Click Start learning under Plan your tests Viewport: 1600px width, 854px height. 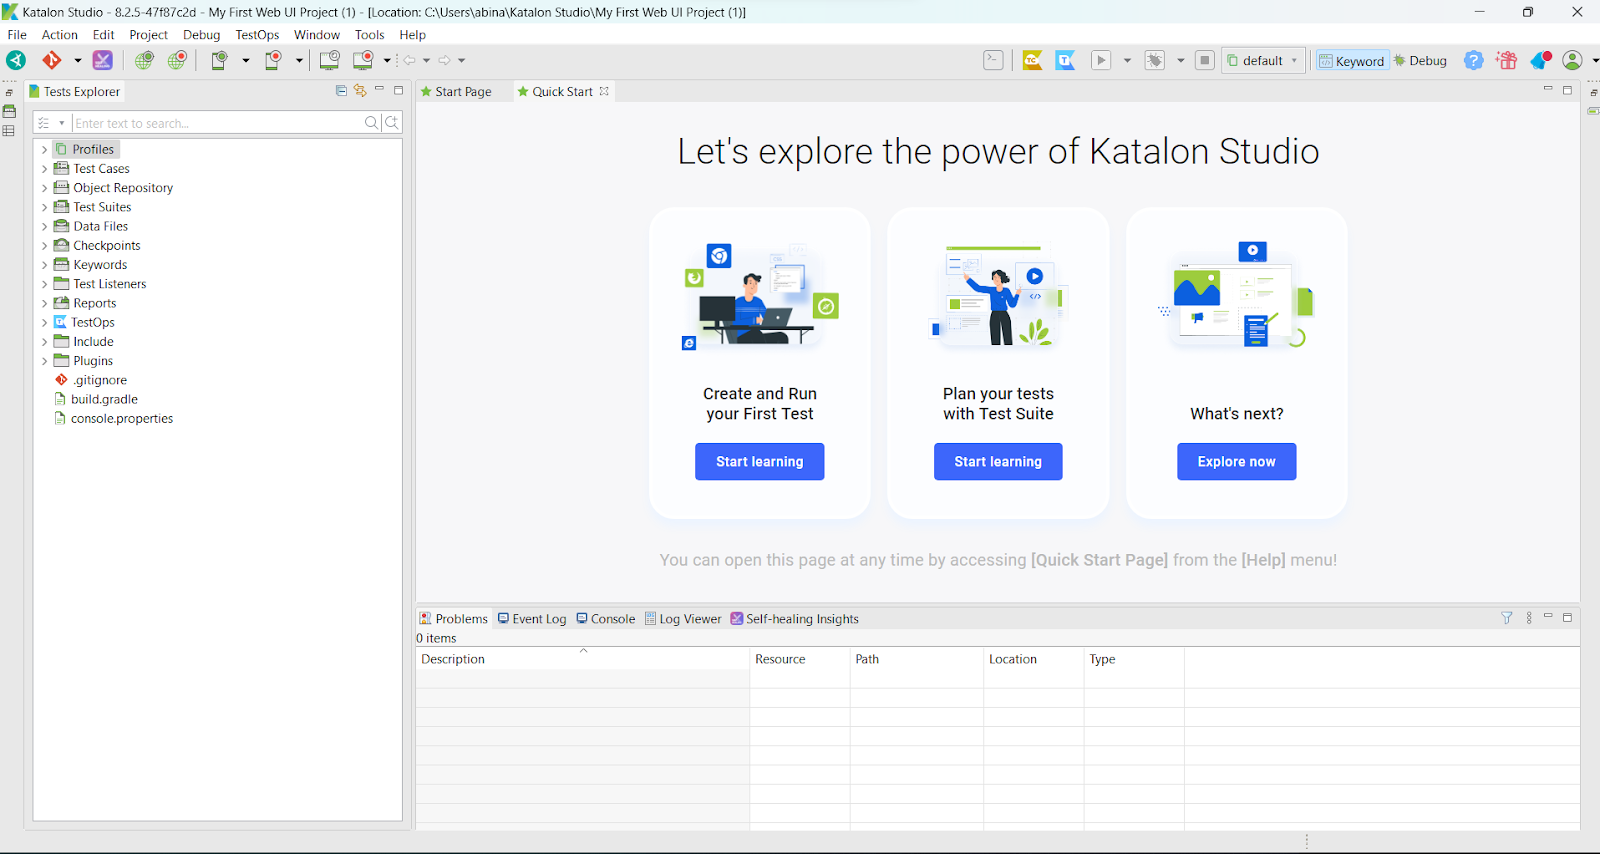coord(998,462)
